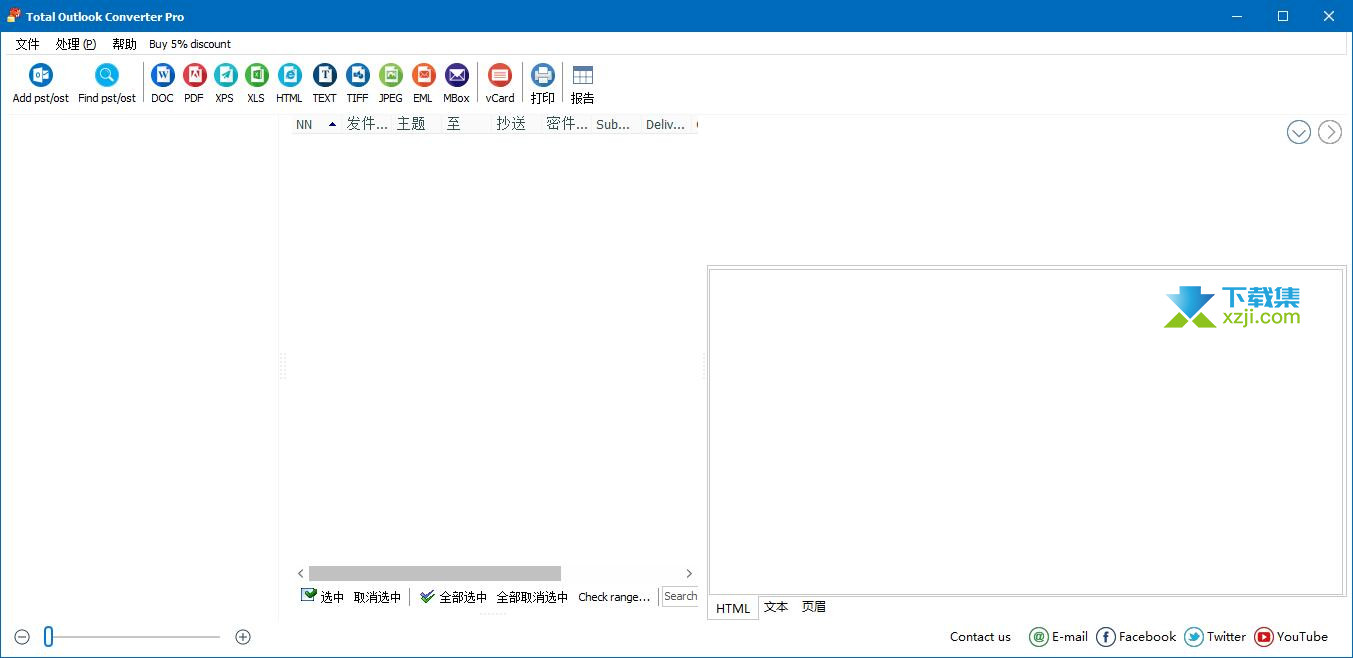The width and height of the screenshot is (1353, 658).
Task: Sort by the 密件... column header
Action: tap(567, 124)
